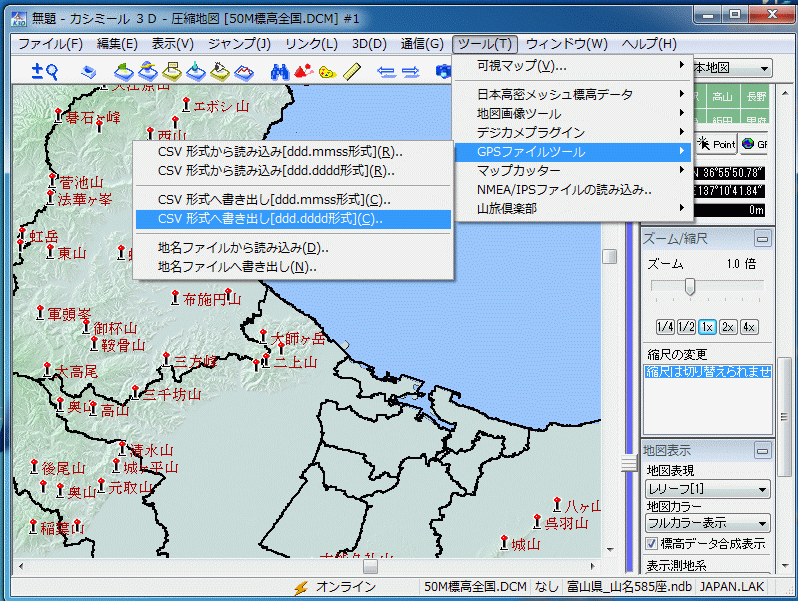Click the paint palette icon in toolbar
Viewport: 798px width, 601px height.
click(327, 71)
